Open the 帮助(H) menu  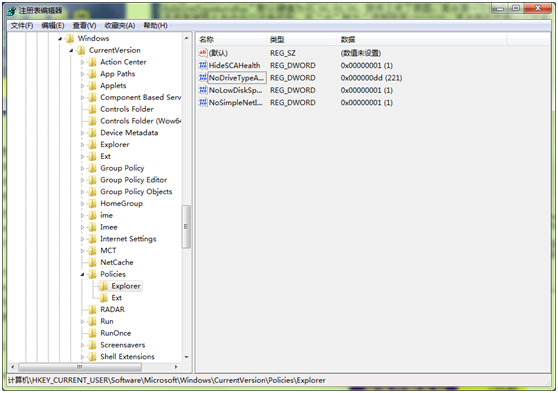click(x=156, y=26)
